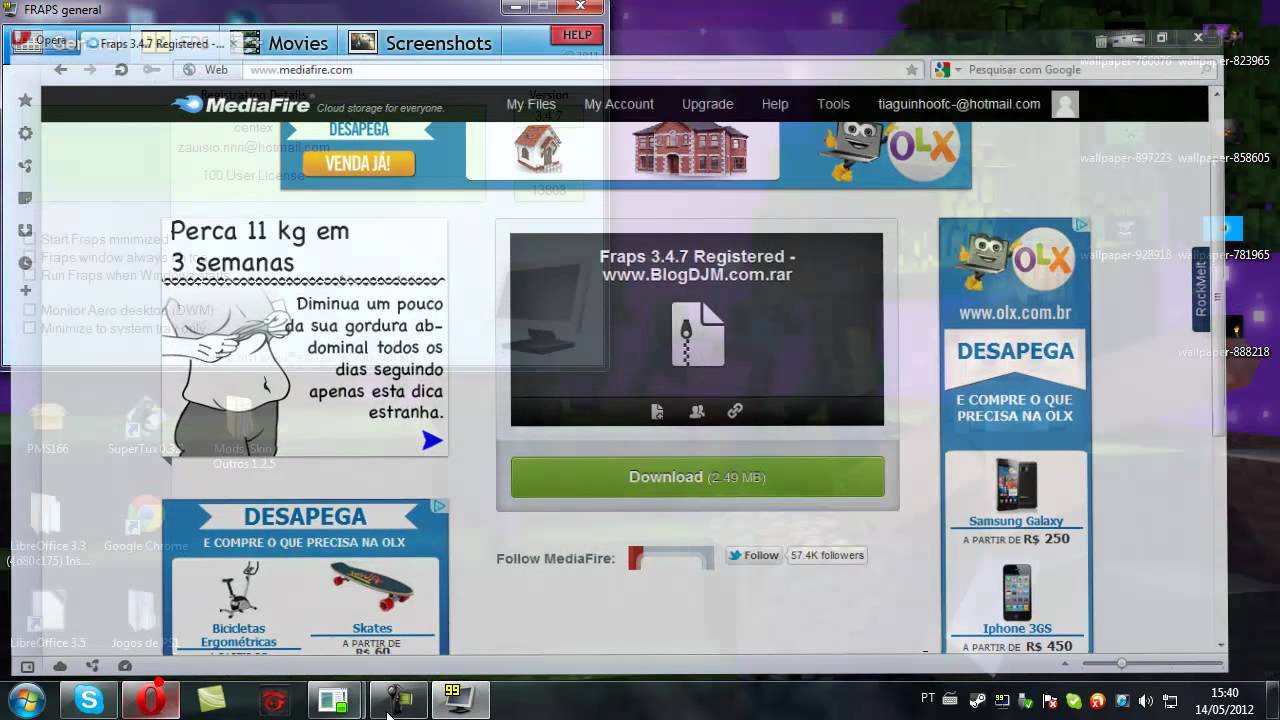Add a panel with the sidebar plus icon
1280x720 pixels.
26,291
